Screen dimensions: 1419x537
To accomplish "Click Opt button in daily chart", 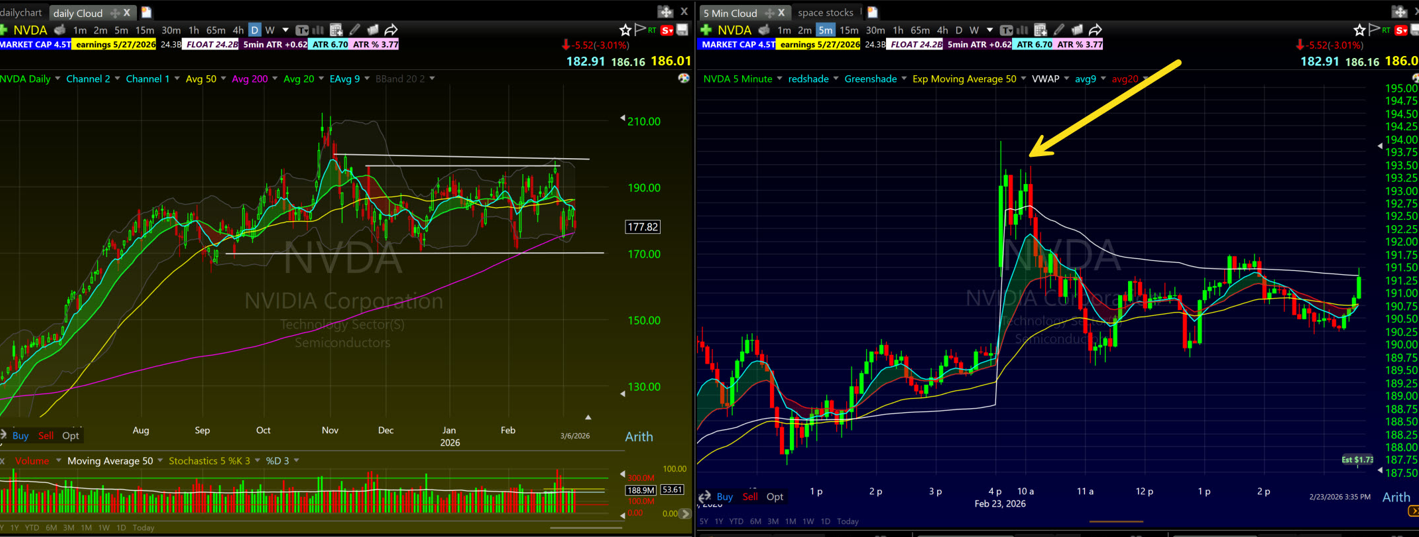I will pos(70,436).
